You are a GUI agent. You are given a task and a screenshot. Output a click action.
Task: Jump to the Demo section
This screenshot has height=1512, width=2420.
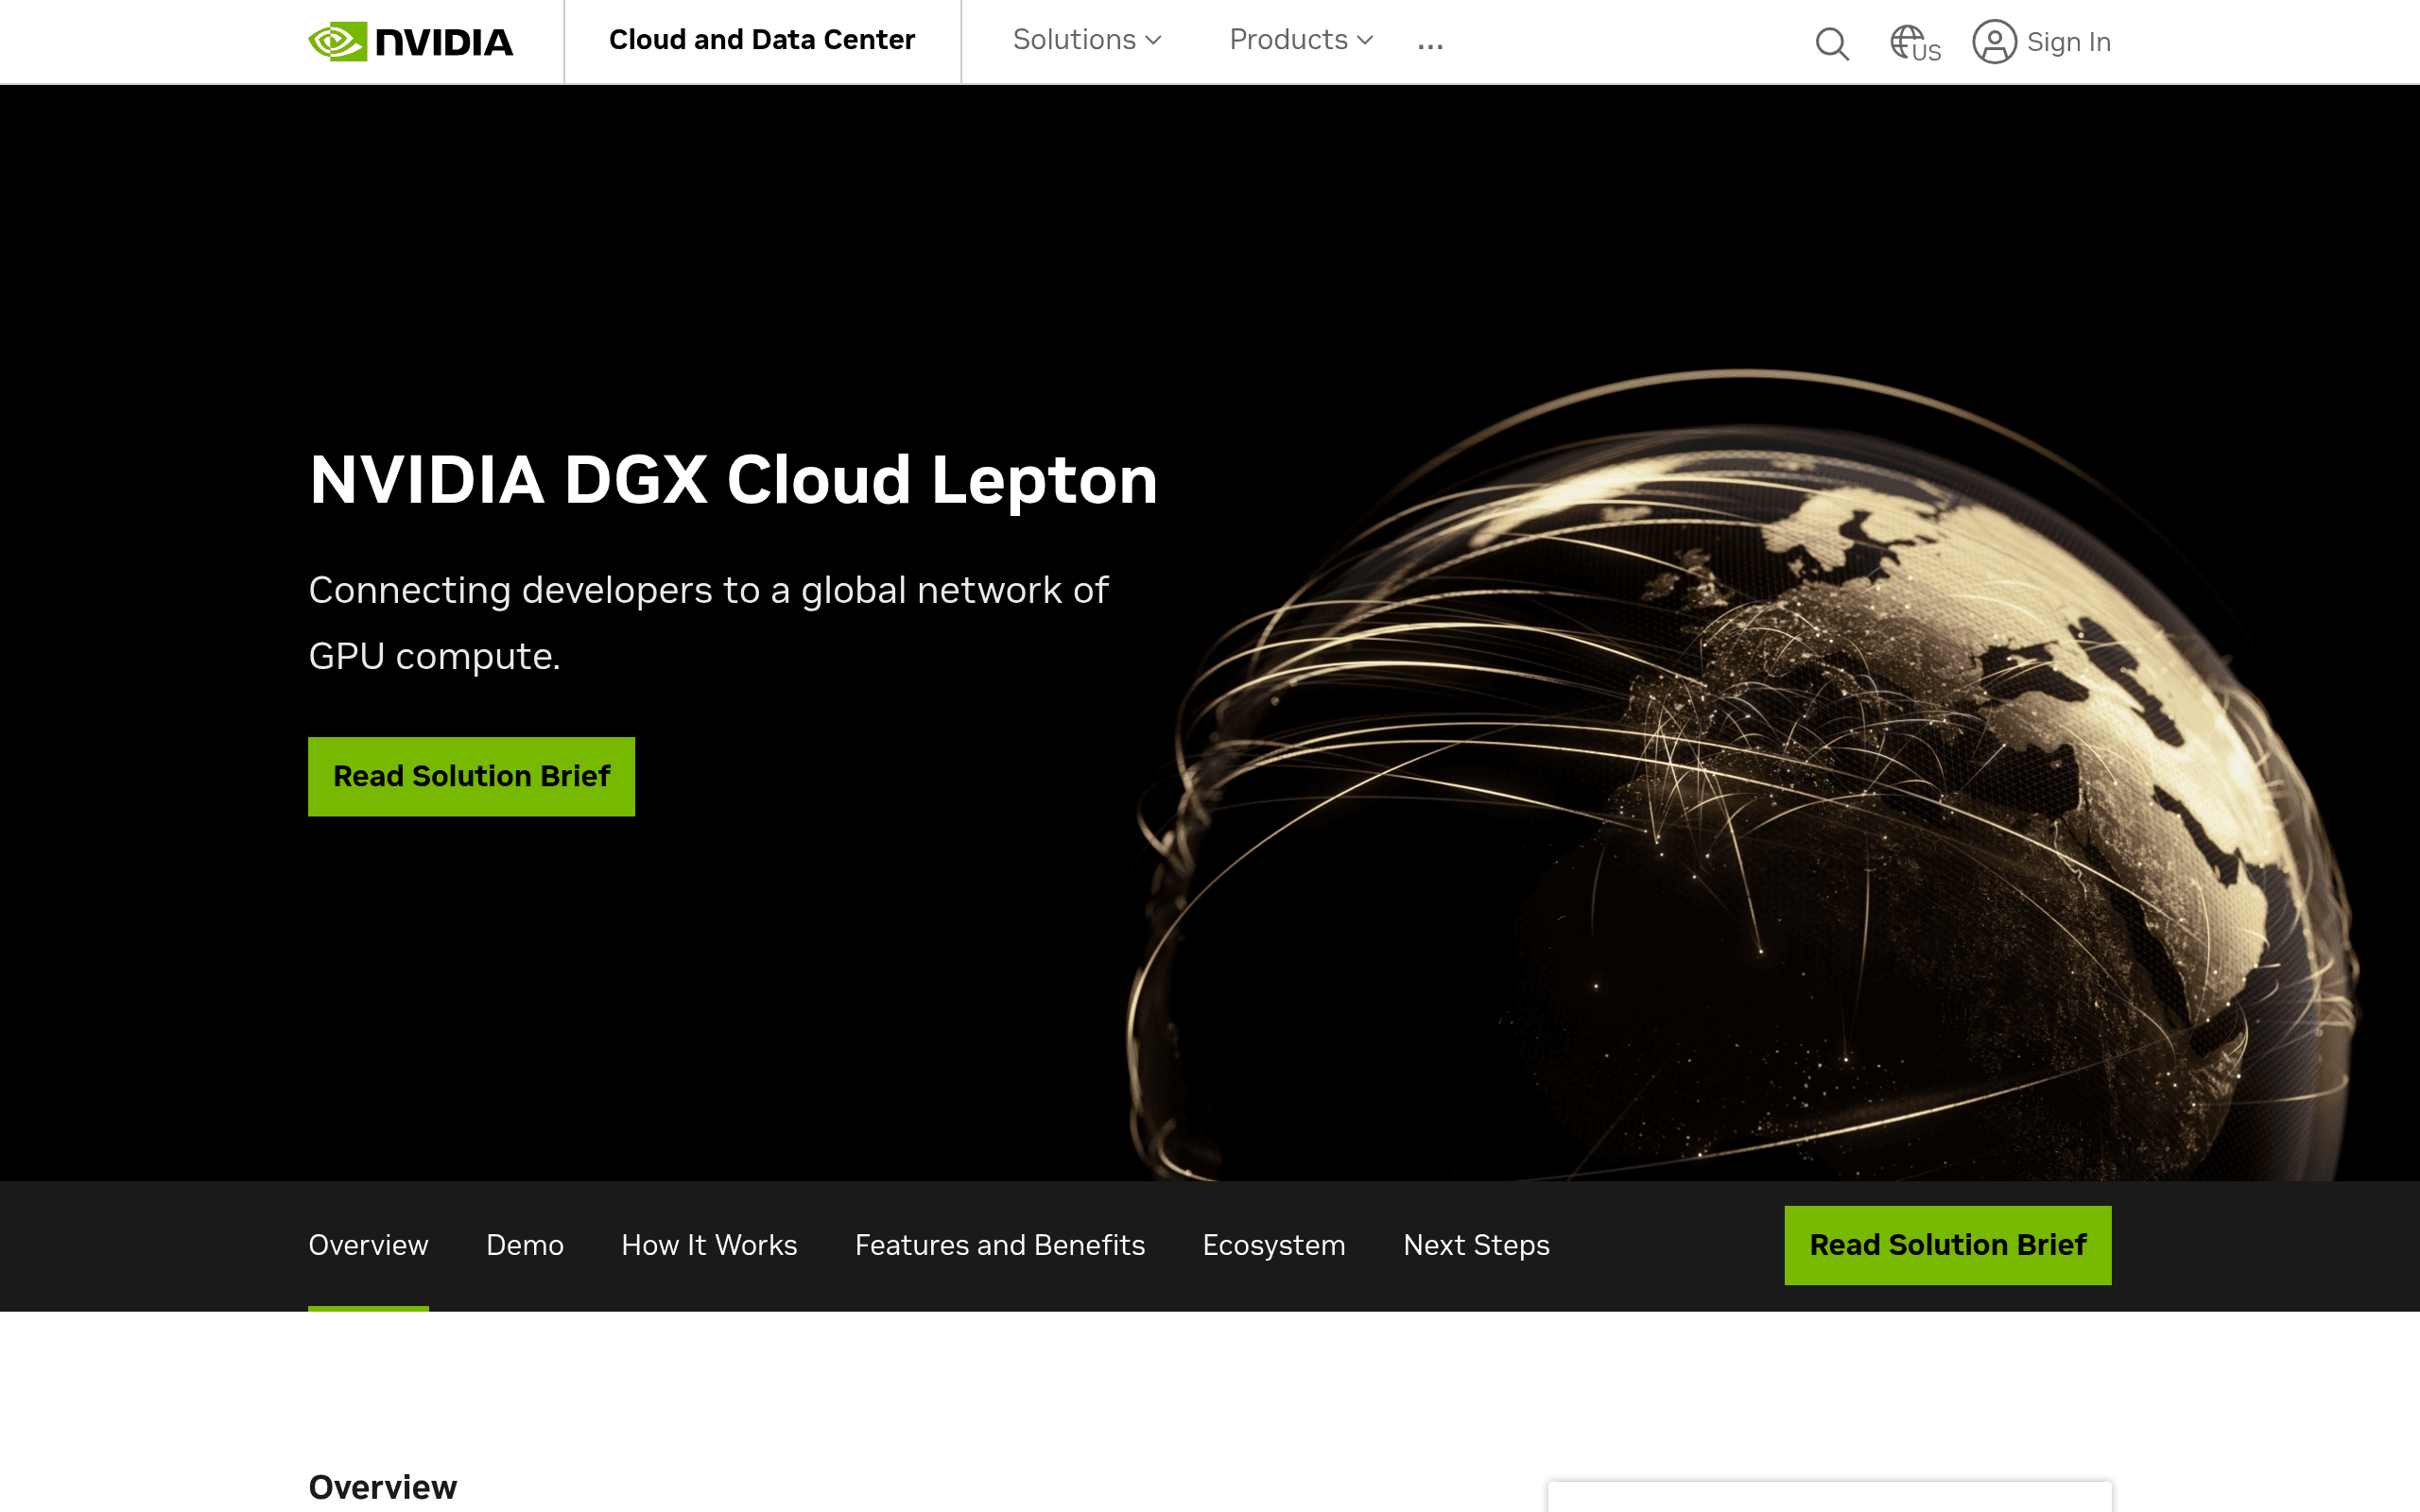tap(525, 1245)
